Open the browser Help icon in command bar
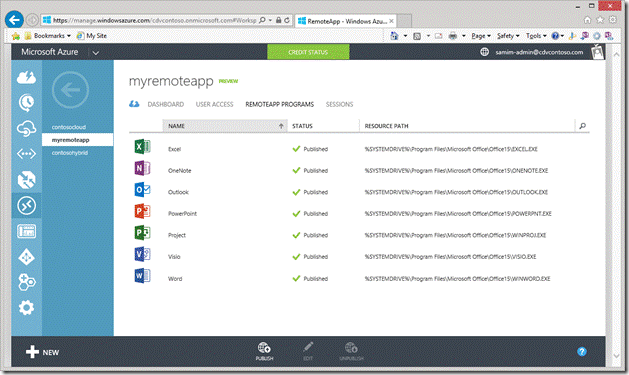Screen dimensions: 629x375 555,36
